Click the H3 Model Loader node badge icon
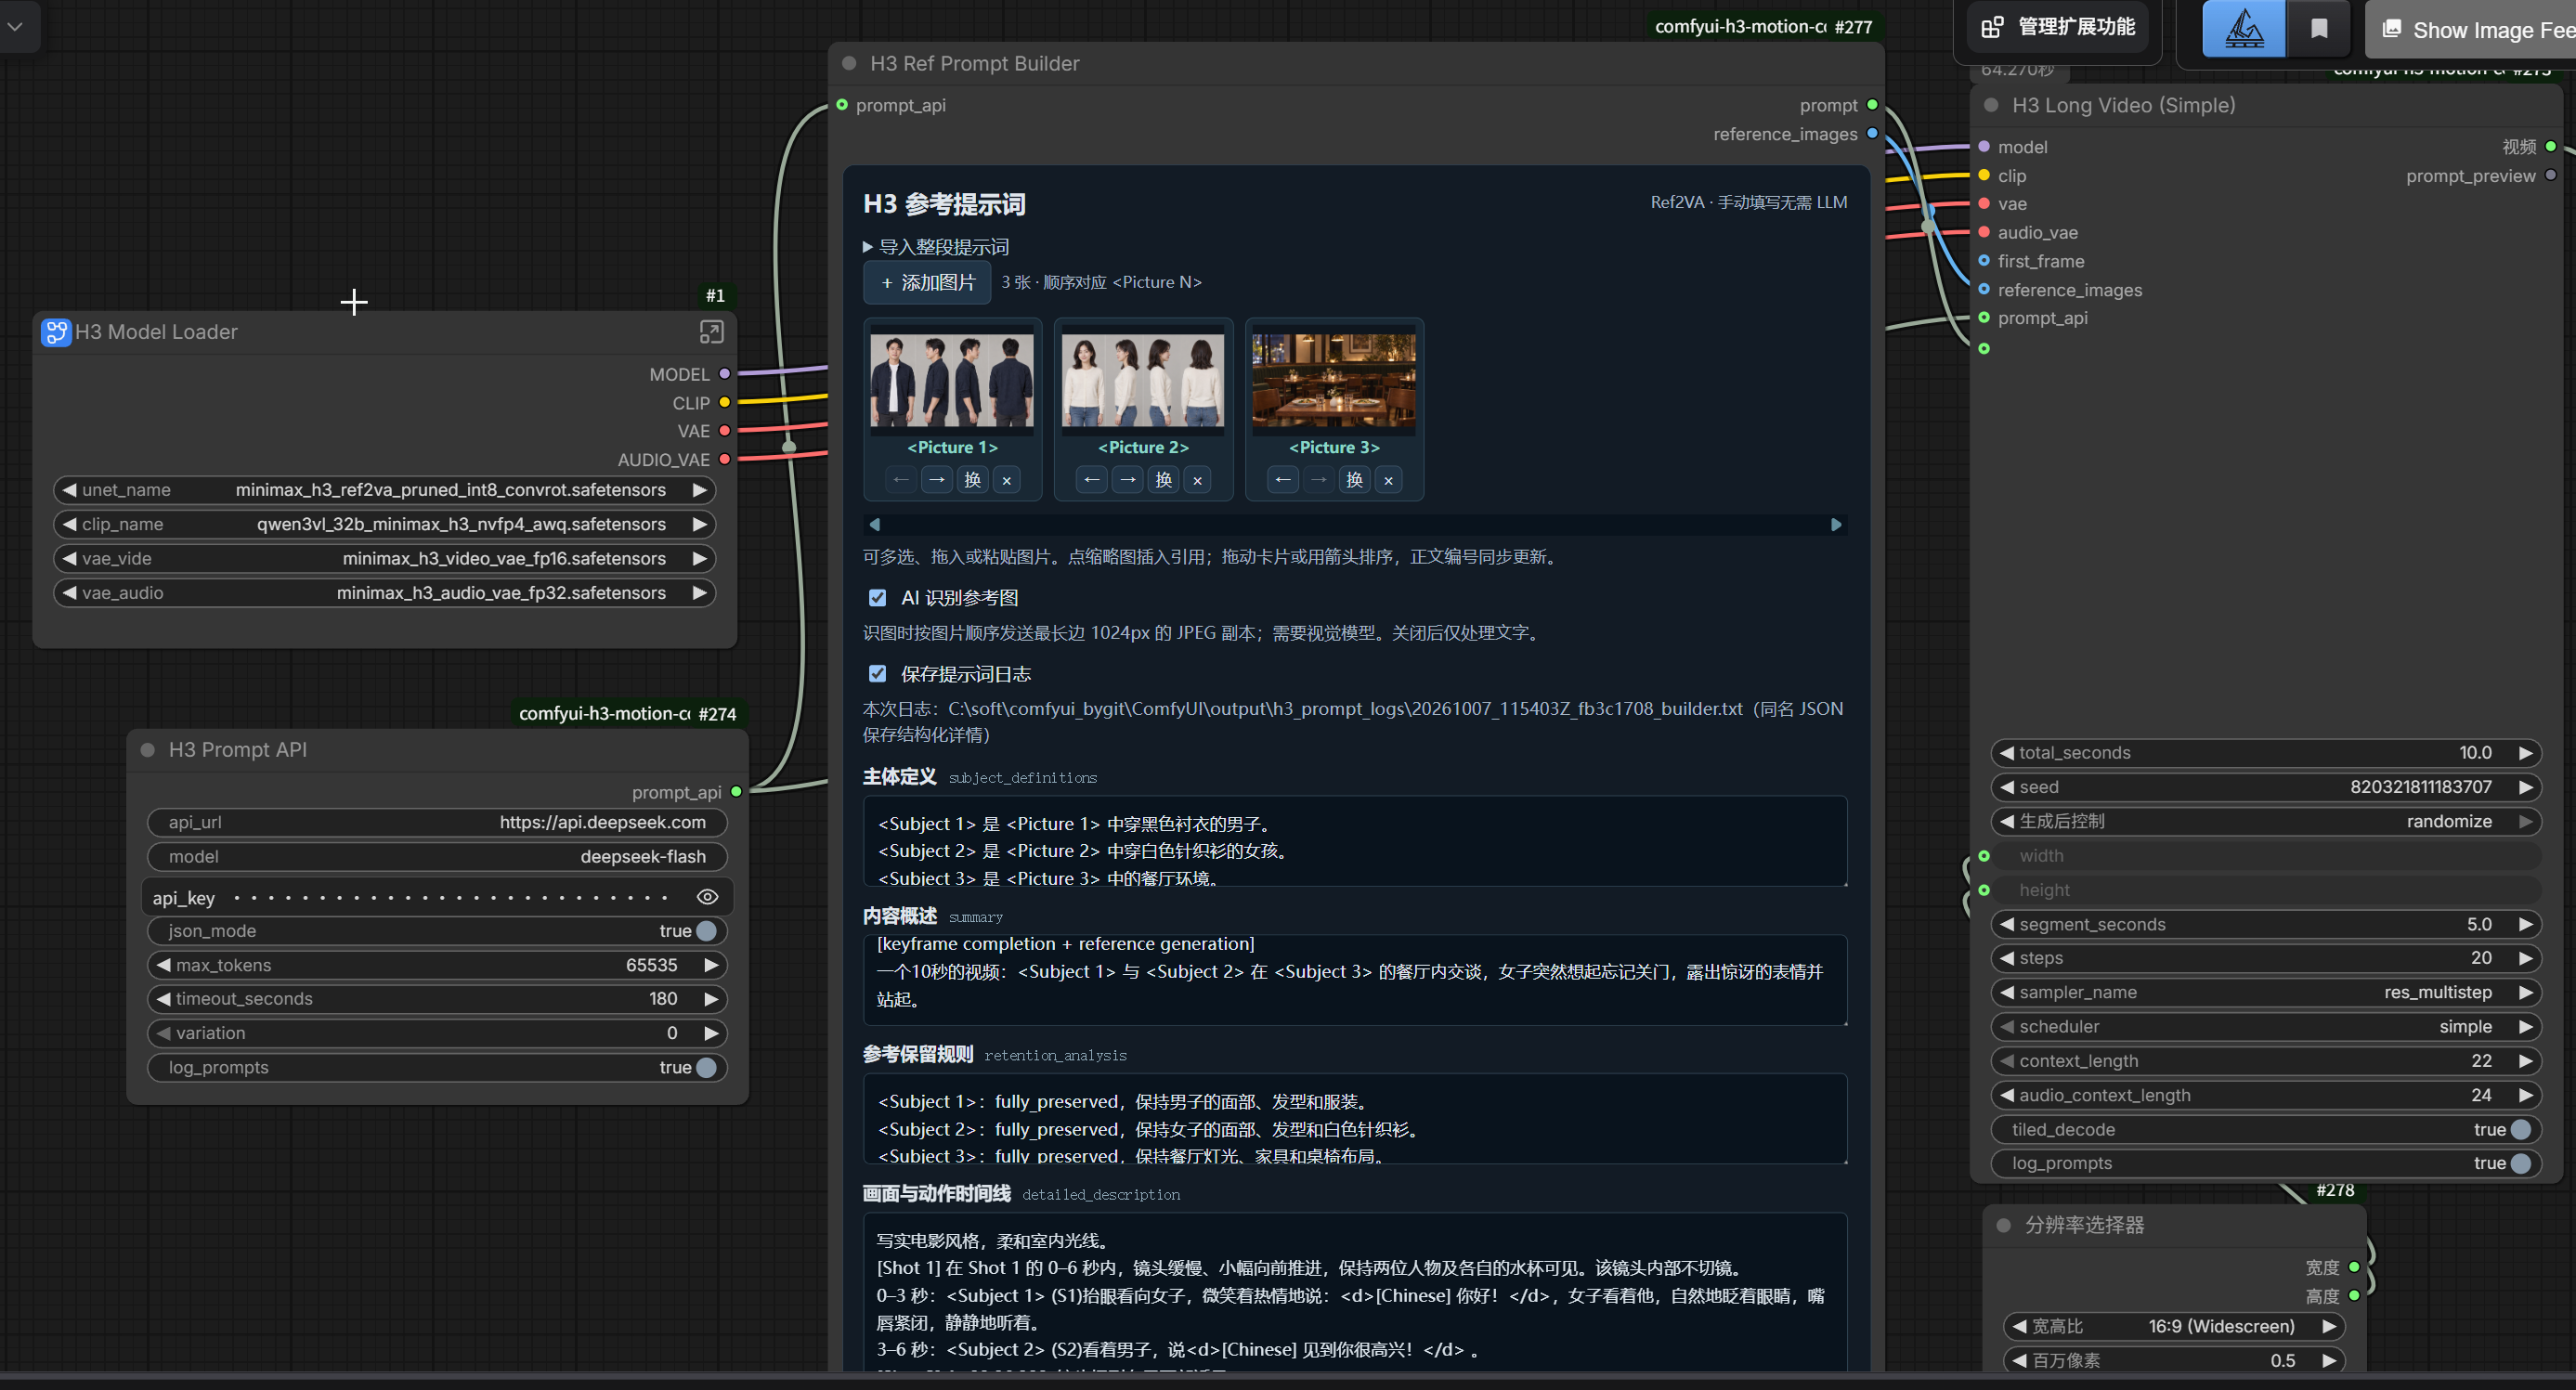This screenshot has width=2576, height=1390. coord(56,332)
